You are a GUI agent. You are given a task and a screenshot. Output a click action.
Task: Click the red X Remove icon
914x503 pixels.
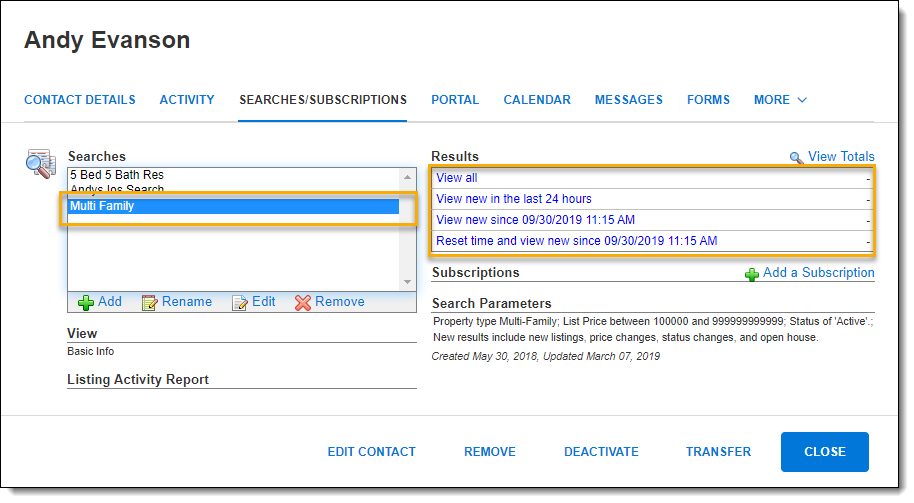click(303, 302)
